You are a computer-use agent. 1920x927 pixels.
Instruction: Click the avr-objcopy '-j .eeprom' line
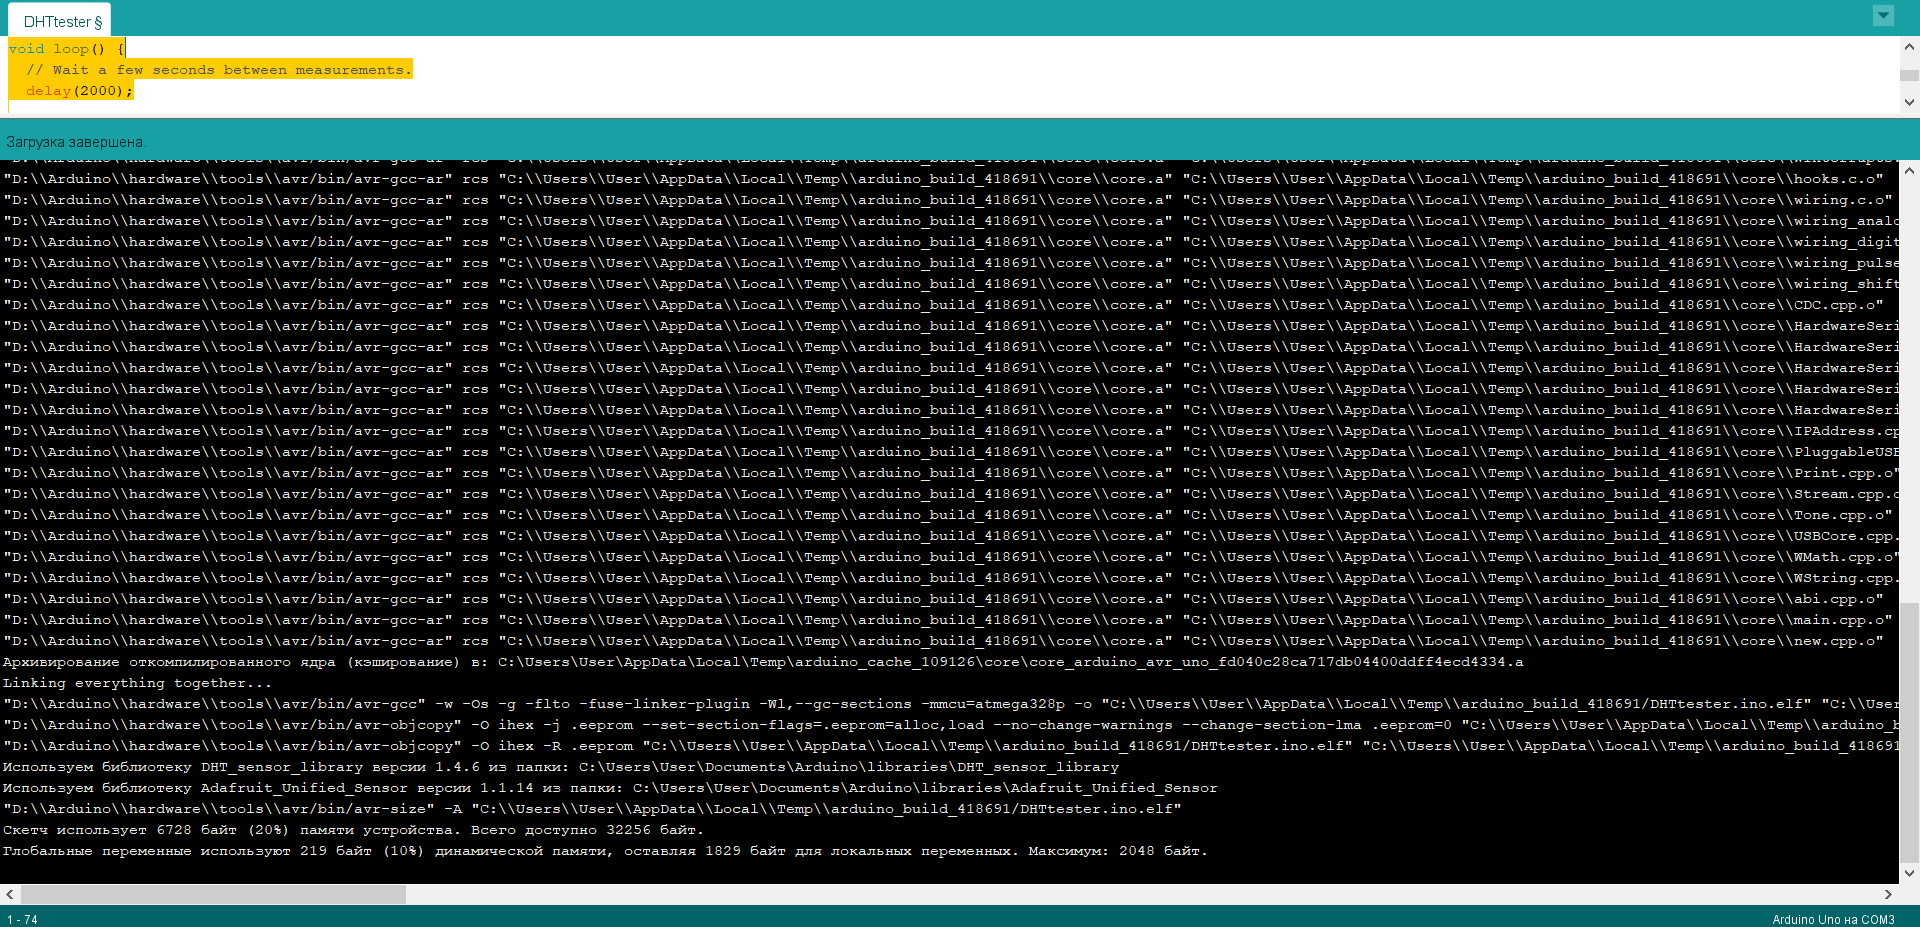[950, 725]
